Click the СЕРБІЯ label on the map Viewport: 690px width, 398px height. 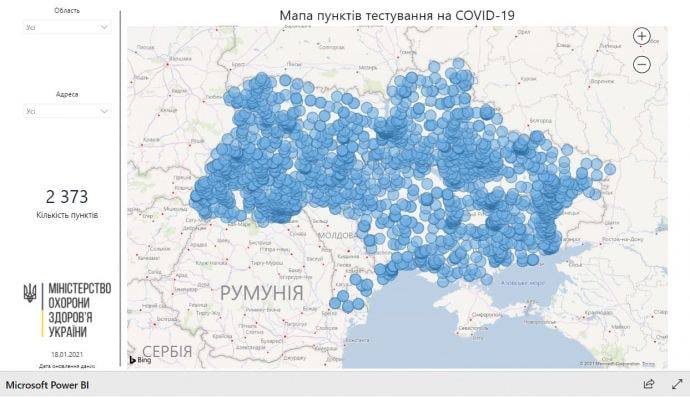[x=167, y=351]
